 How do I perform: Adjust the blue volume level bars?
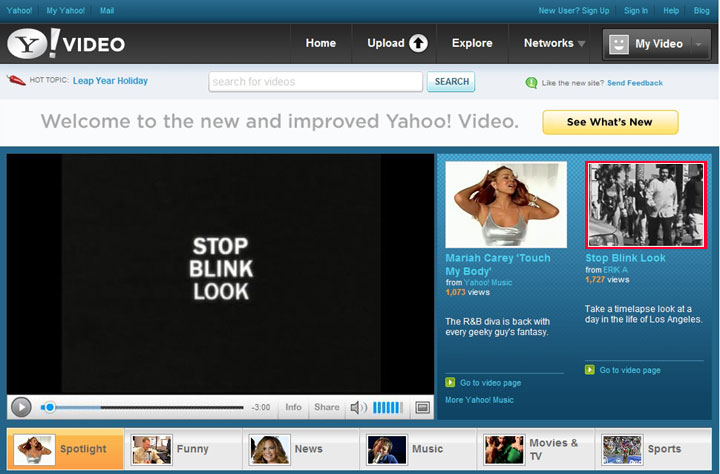pos(388,407)
